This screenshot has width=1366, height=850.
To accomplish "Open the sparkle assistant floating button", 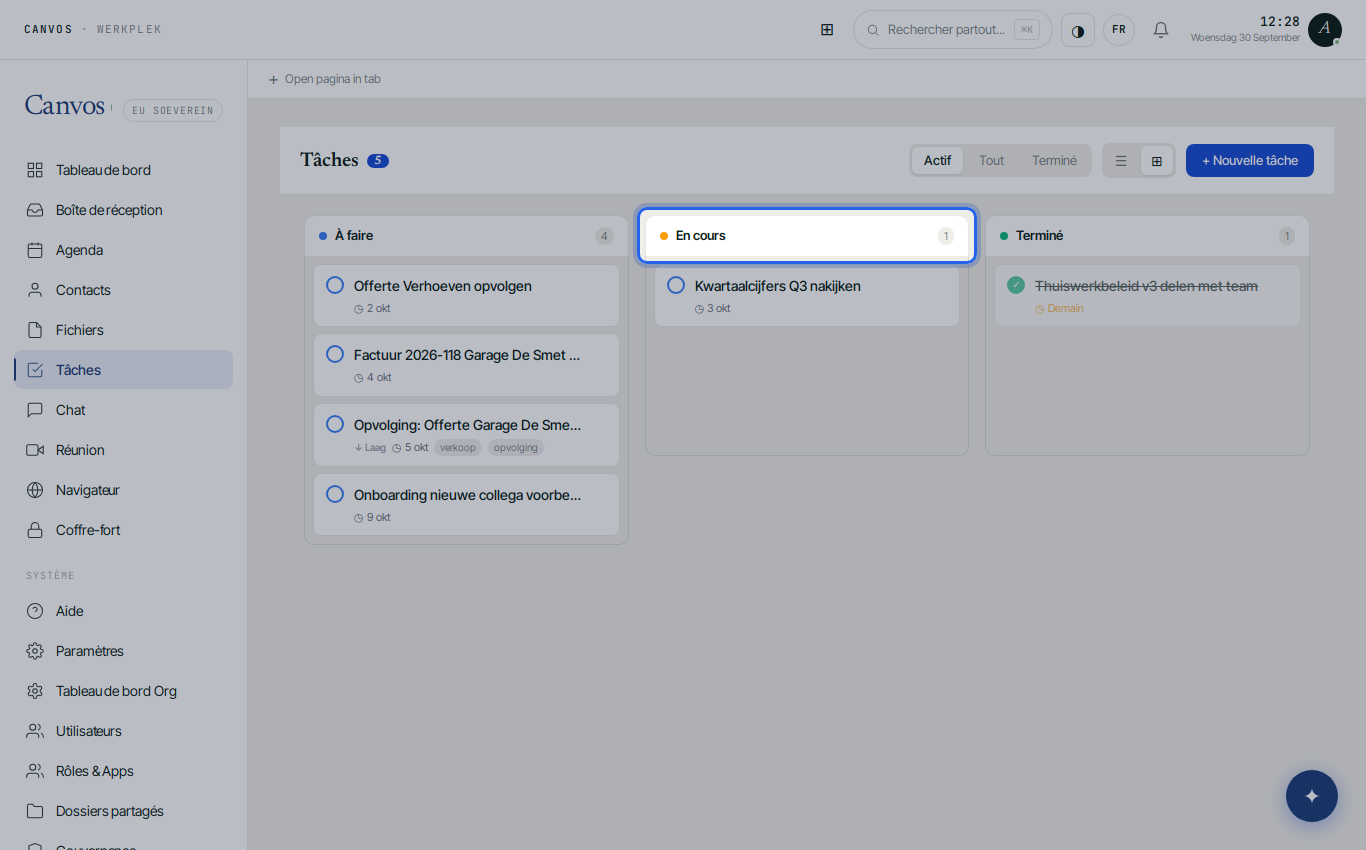I will coord(1312,796).
